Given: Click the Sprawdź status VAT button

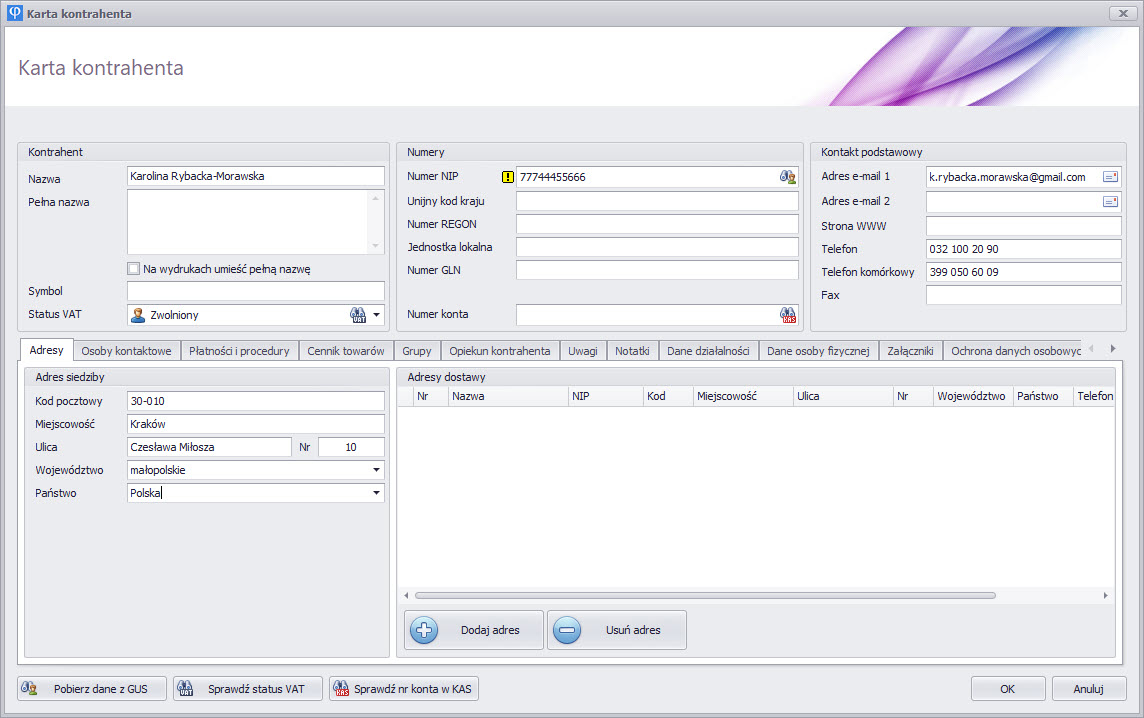Looking at the screenshot, I should pyautogui.click(x=248, y=689).
